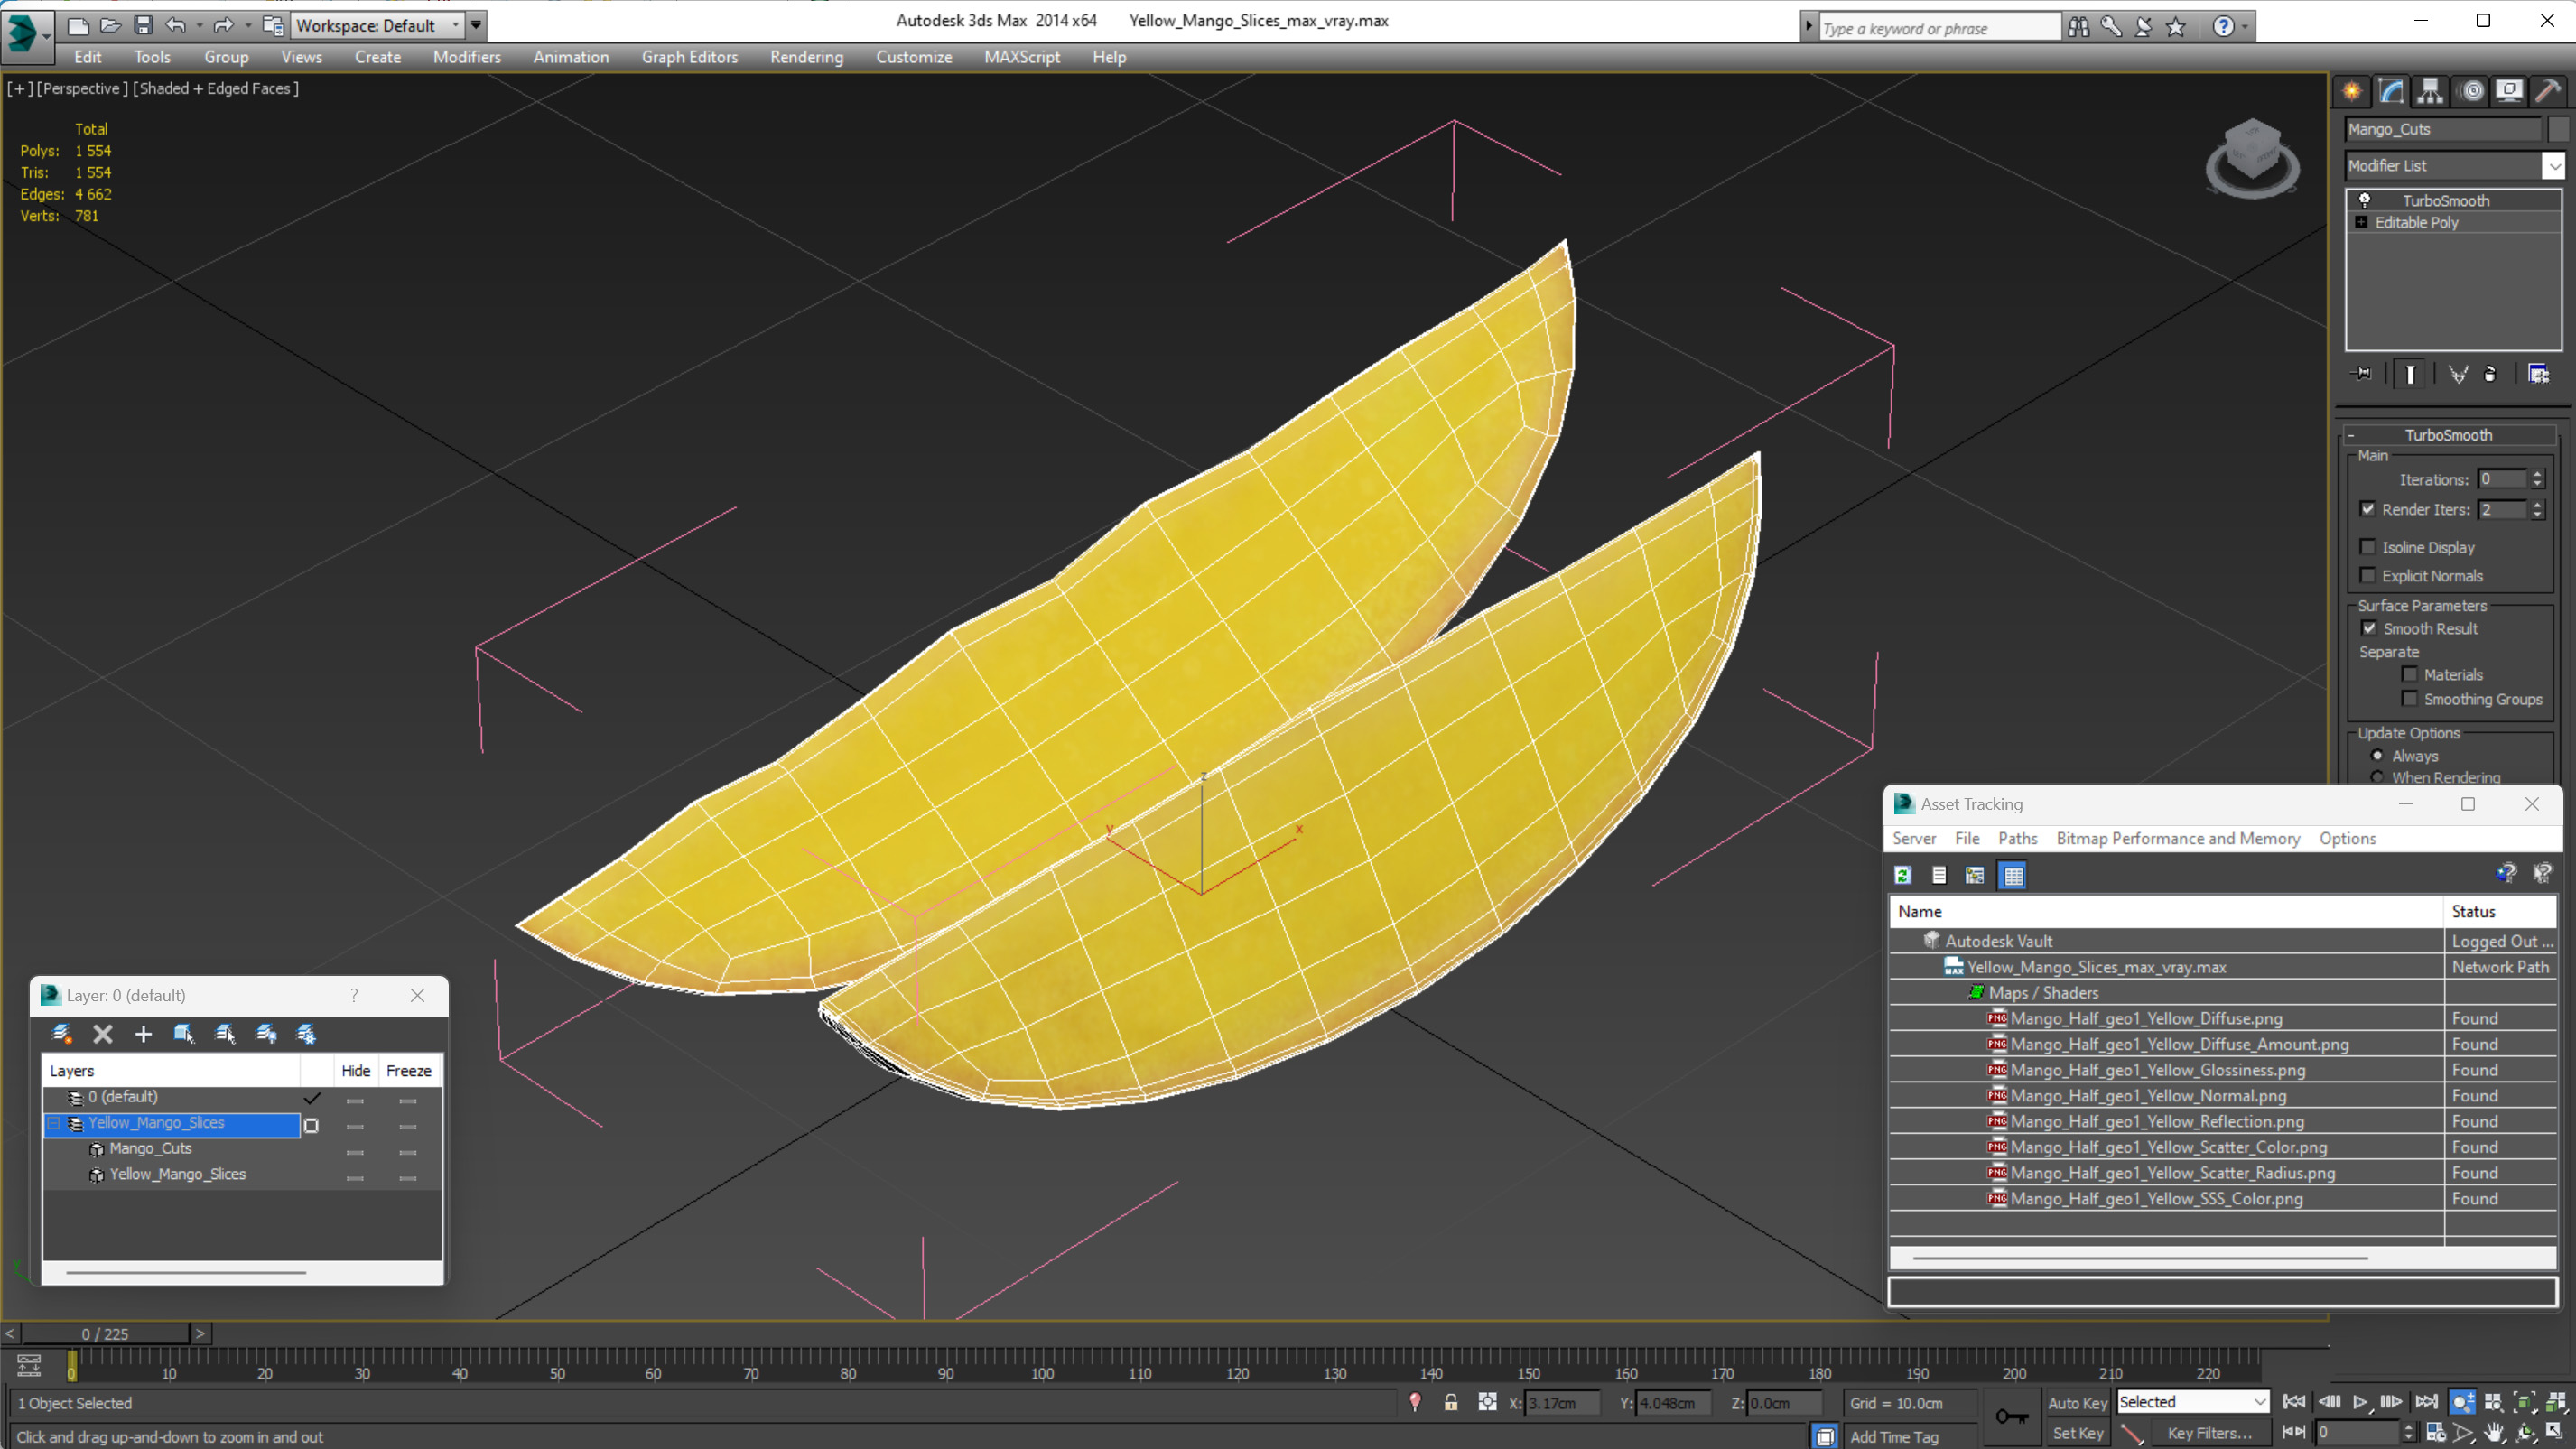Screen dimensions: 2576x1449
Task: Open the Modifiers menu
Action: [466, 57]
